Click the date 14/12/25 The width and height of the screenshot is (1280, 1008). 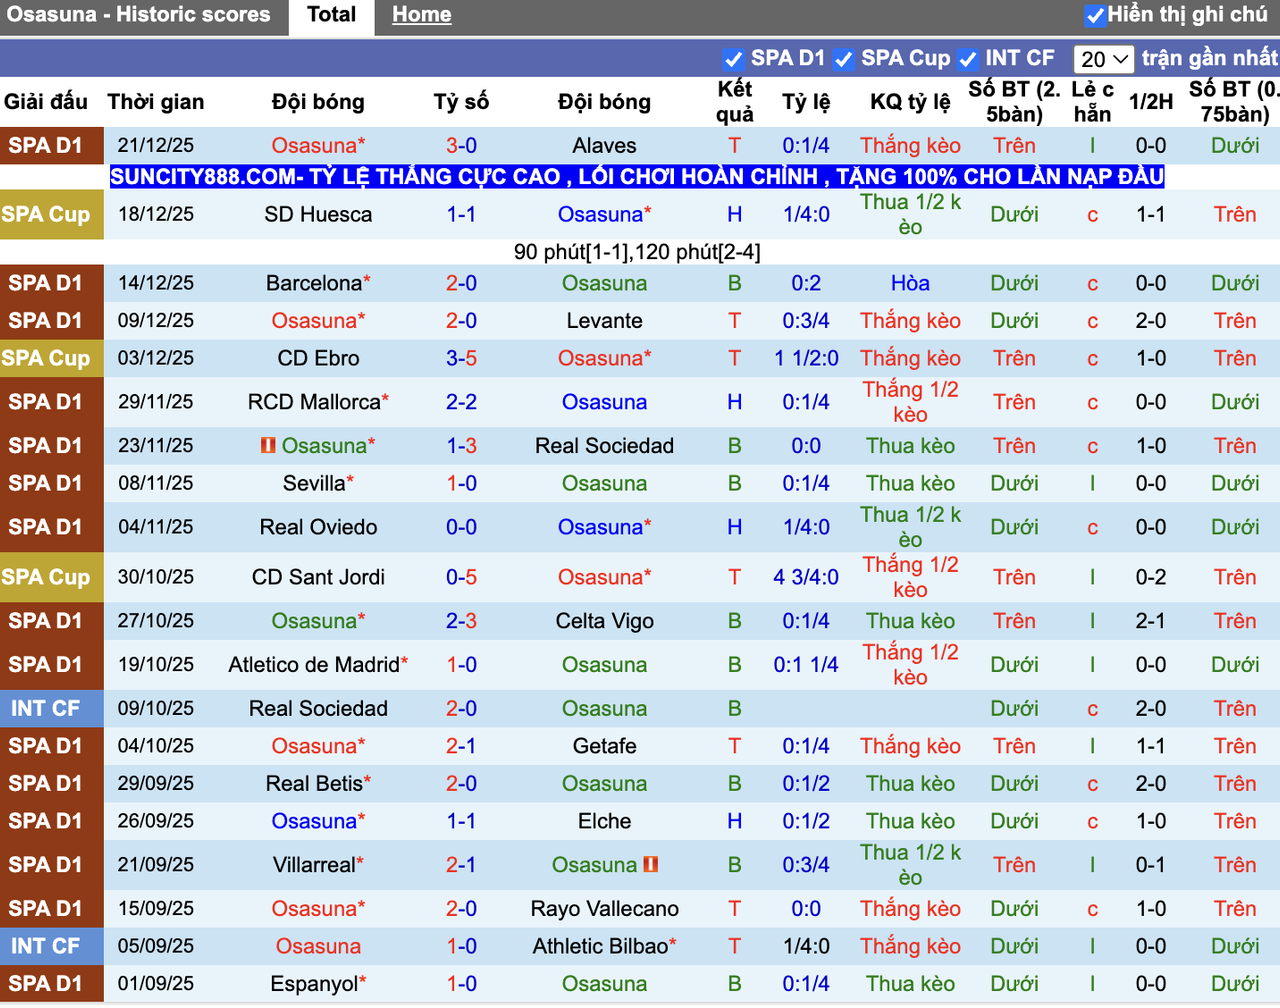[x=155, y=283]
